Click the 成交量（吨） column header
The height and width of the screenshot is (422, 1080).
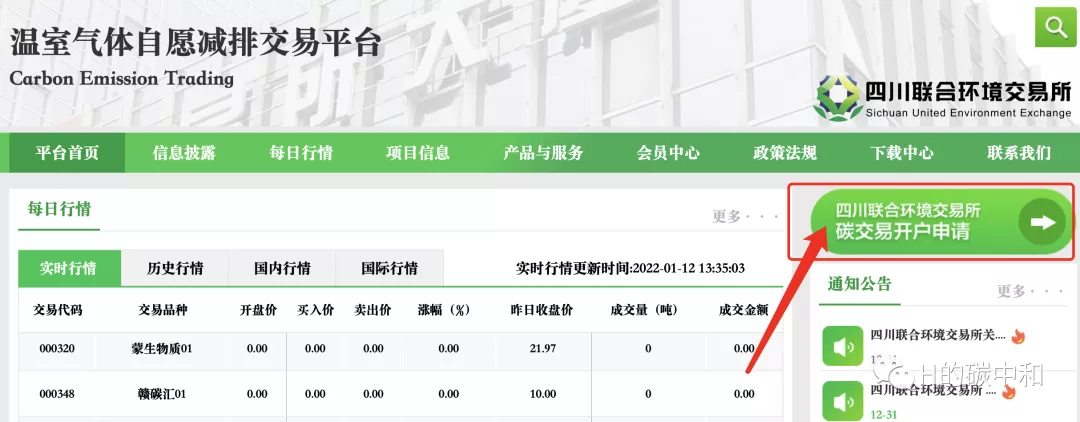[x=645, y=310]
